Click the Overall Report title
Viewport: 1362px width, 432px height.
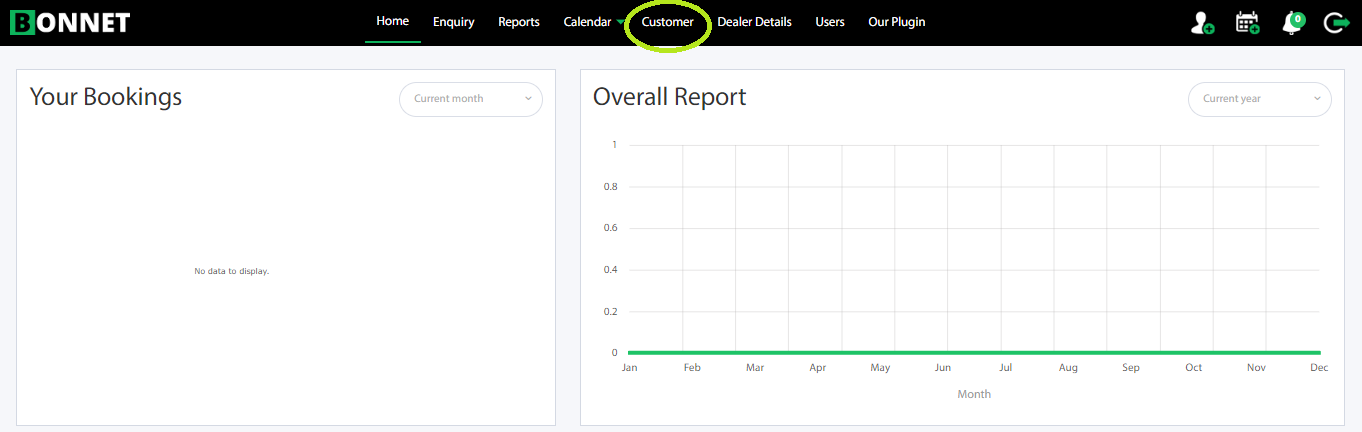pyautogui.click(x=669, y=97)
